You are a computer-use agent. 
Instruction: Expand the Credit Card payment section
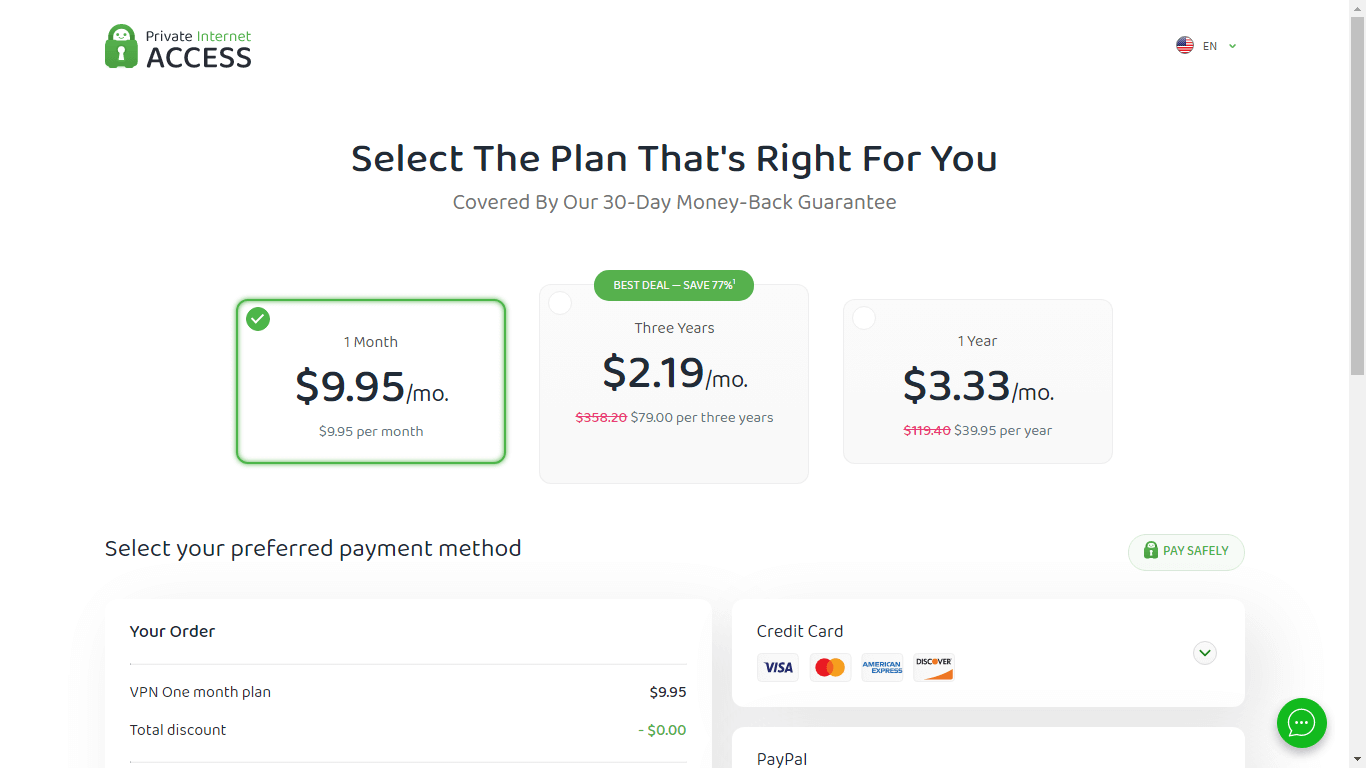[1205, 653]
